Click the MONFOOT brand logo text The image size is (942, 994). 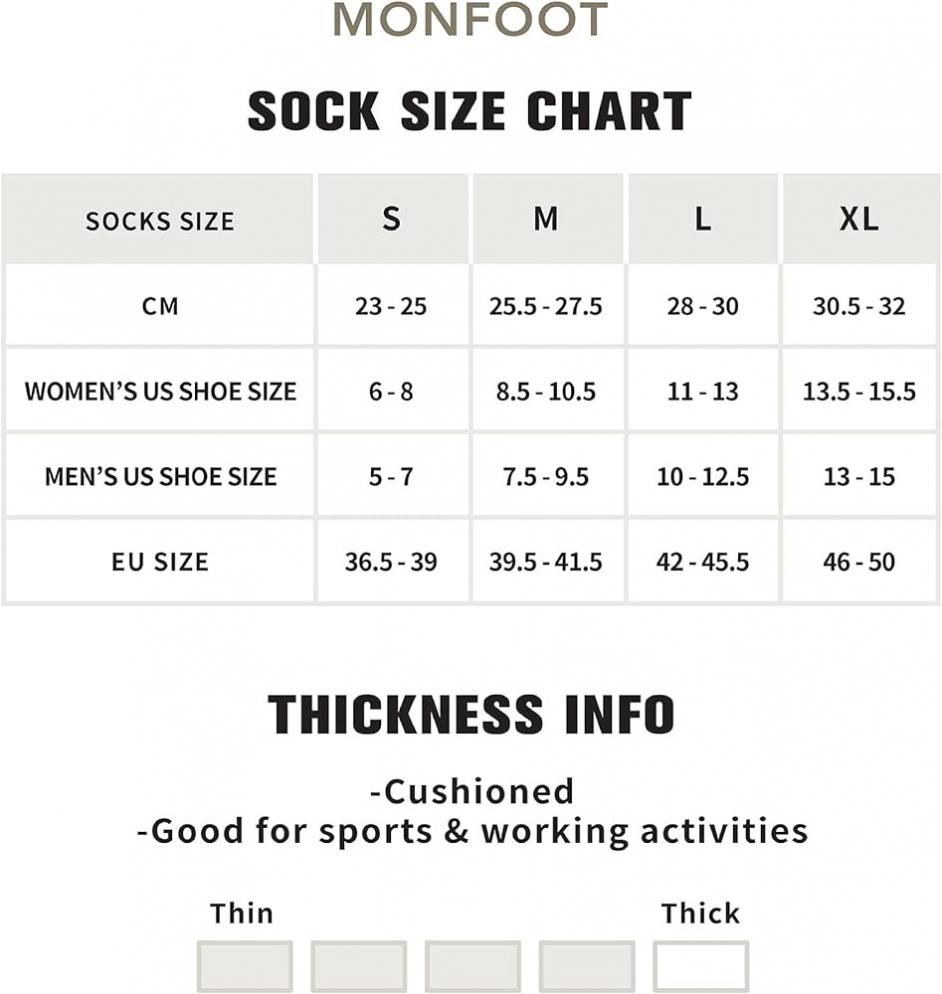coord(470,19)
